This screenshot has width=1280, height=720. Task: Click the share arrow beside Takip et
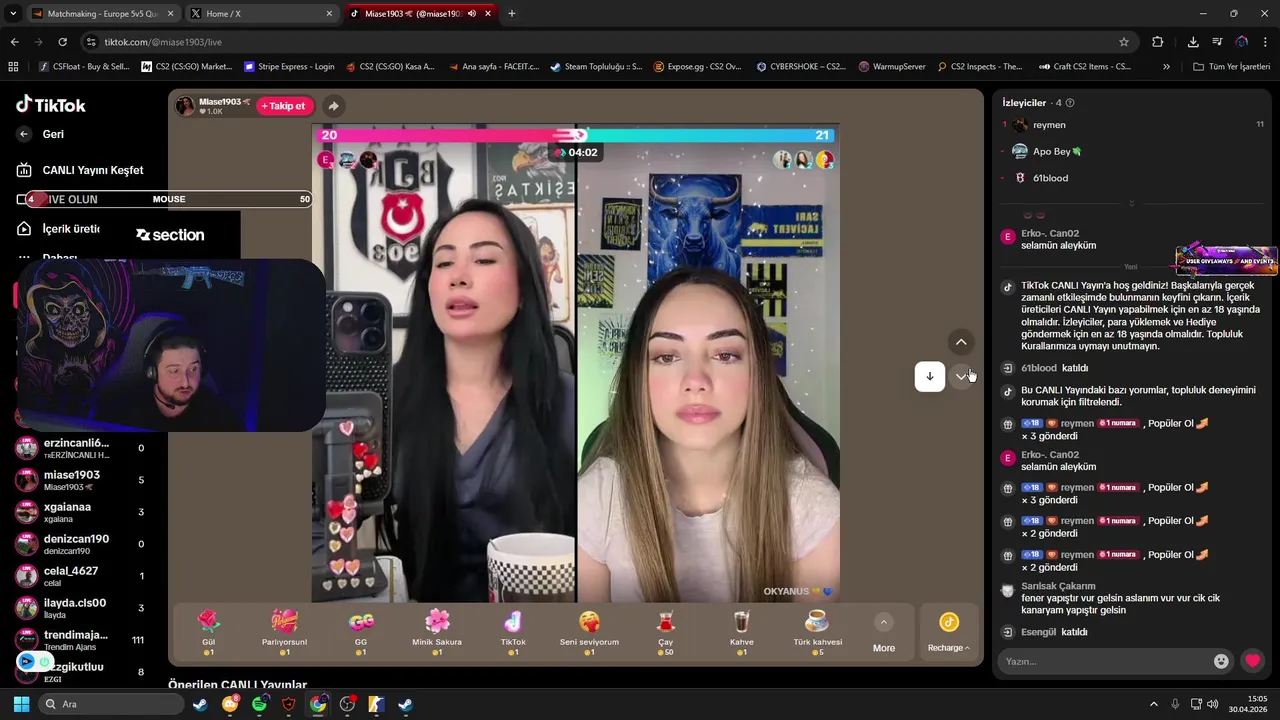click(333, 106)
